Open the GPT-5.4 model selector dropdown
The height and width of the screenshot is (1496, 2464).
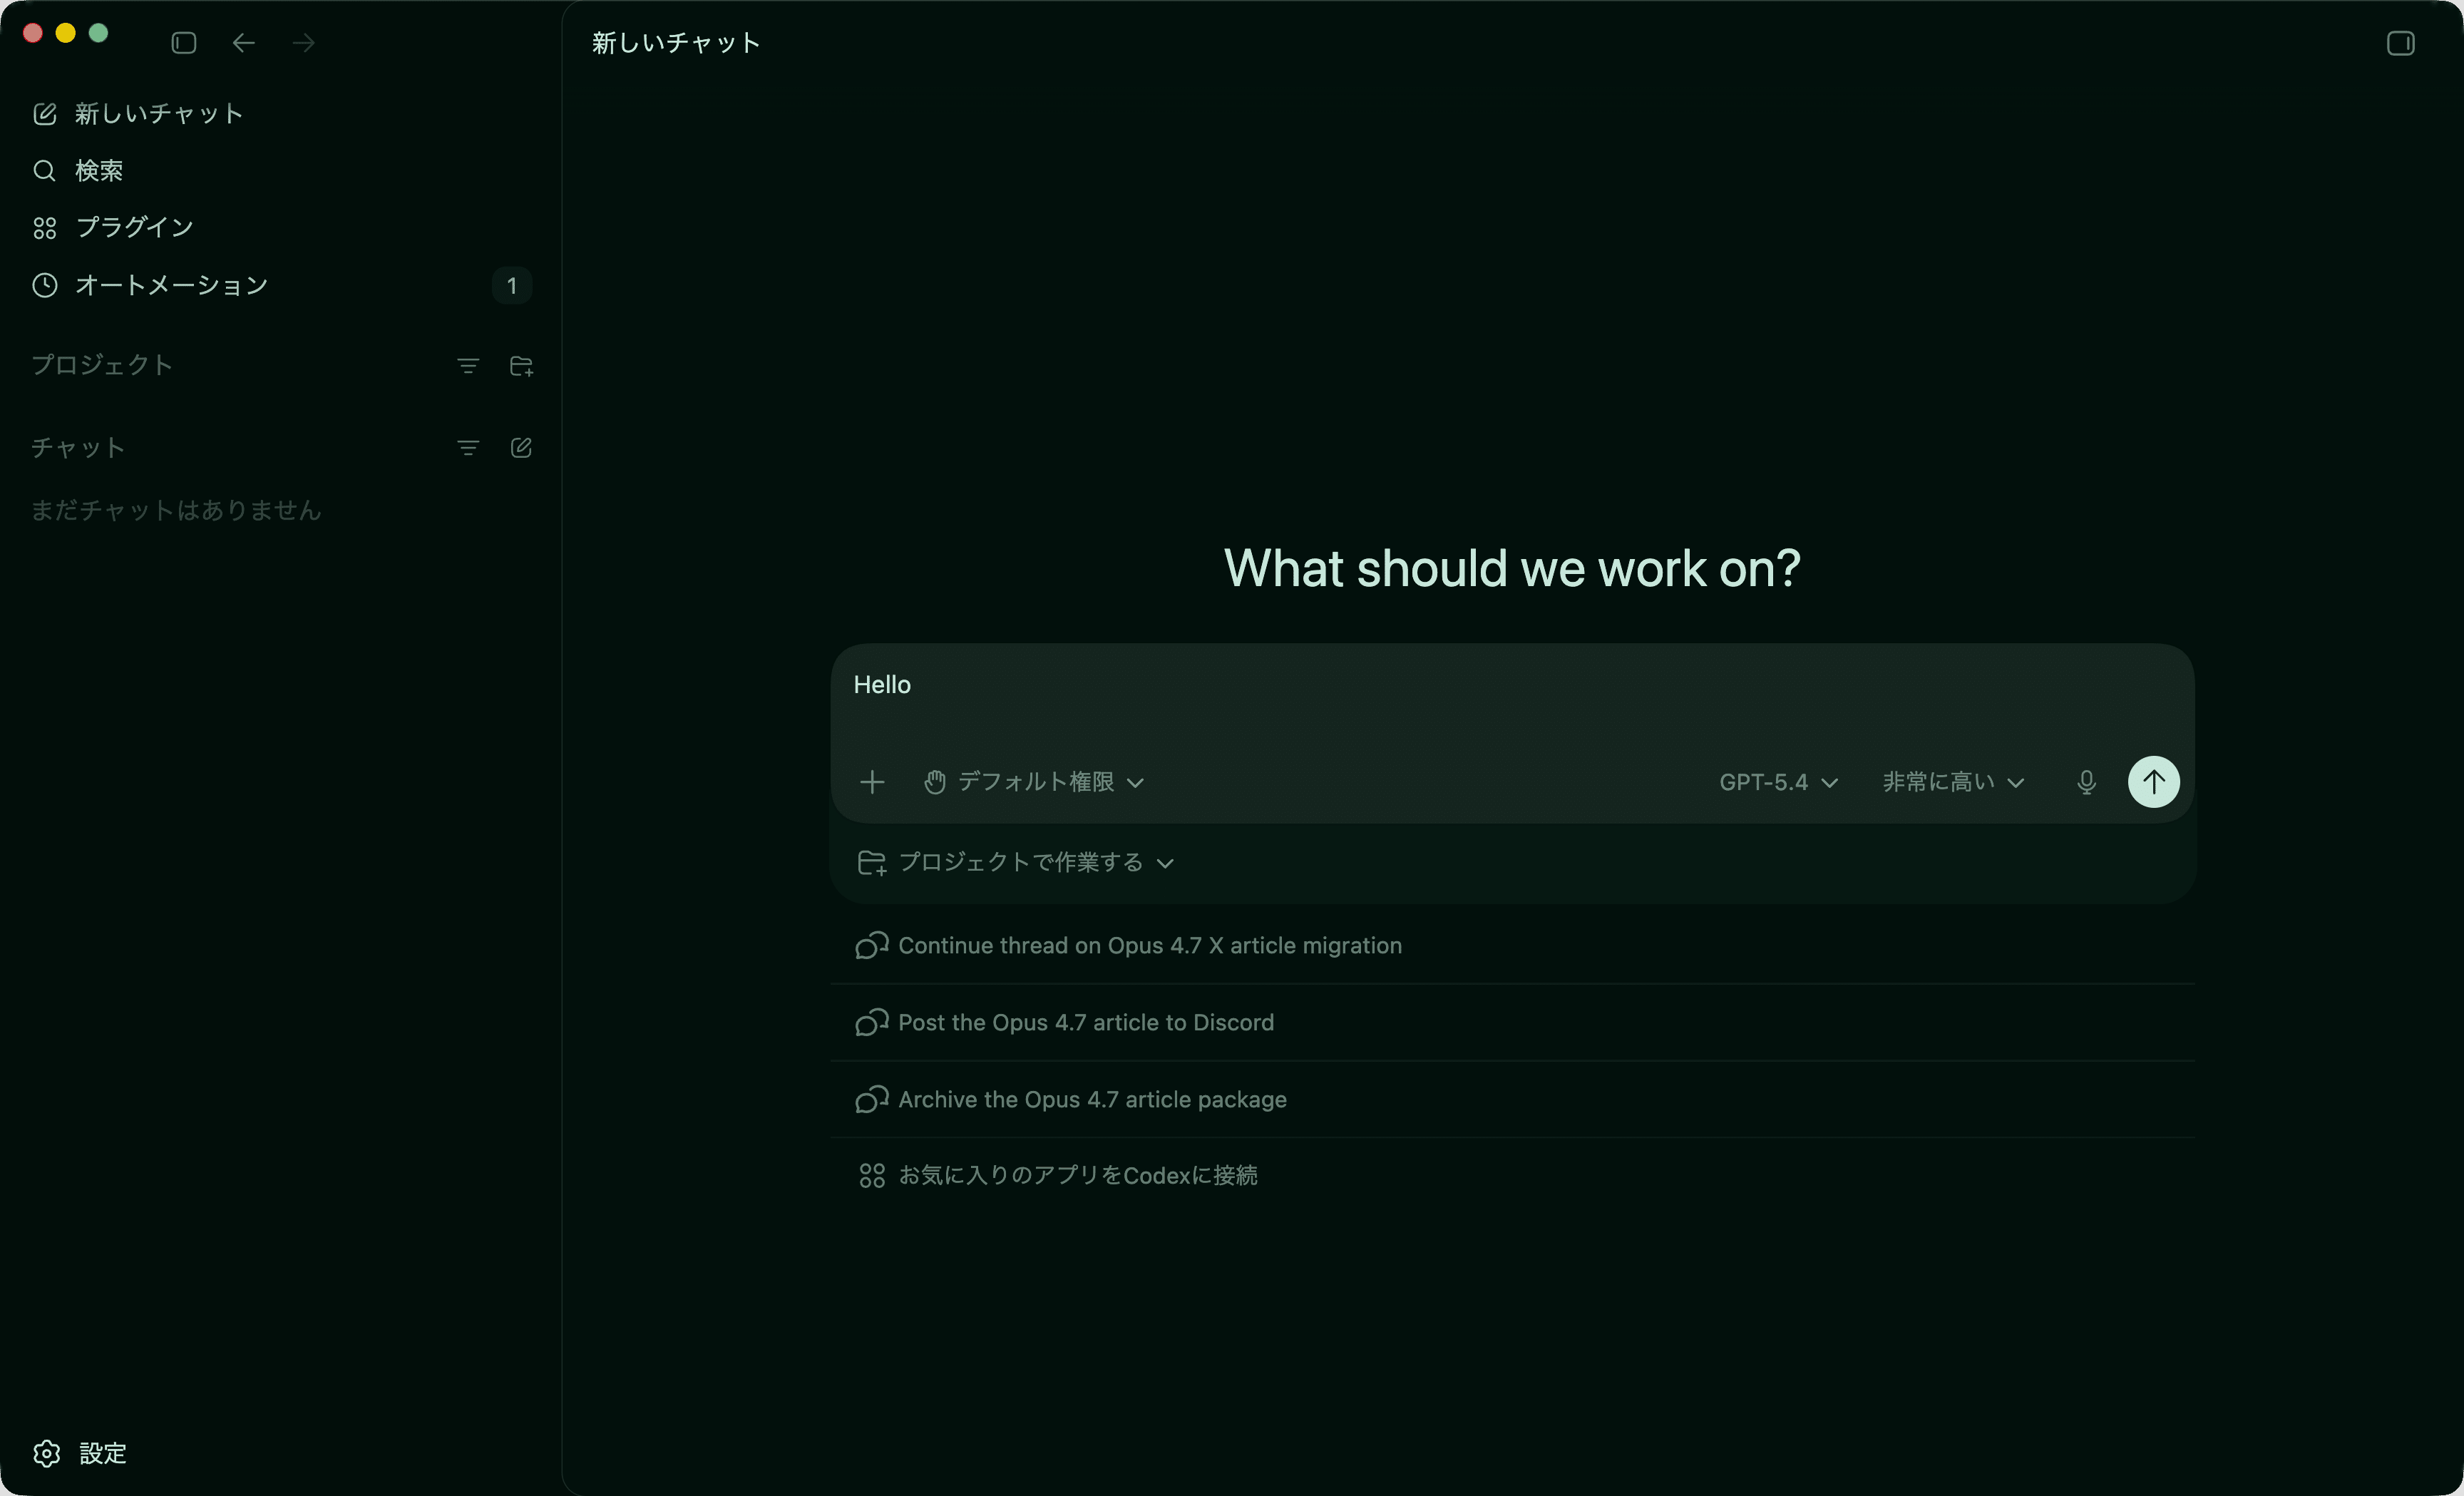pyautogui.click(x=1777, y=782)
